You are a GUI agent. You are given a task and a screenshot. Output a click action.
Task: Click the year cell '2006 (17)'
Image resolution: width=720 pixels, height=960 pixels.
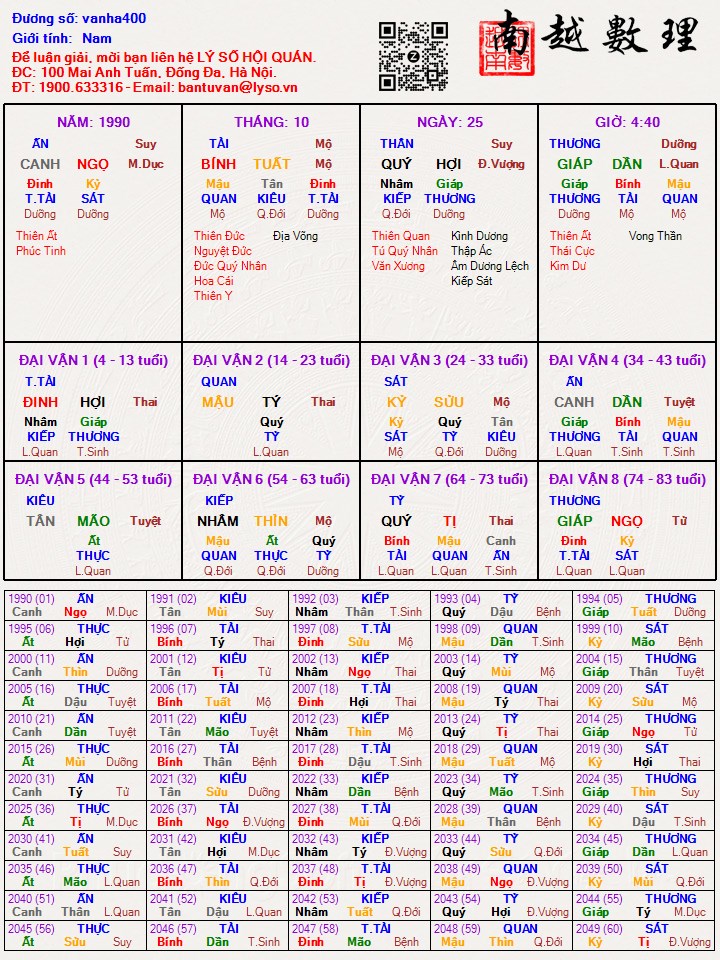click(x=217, y=696)
